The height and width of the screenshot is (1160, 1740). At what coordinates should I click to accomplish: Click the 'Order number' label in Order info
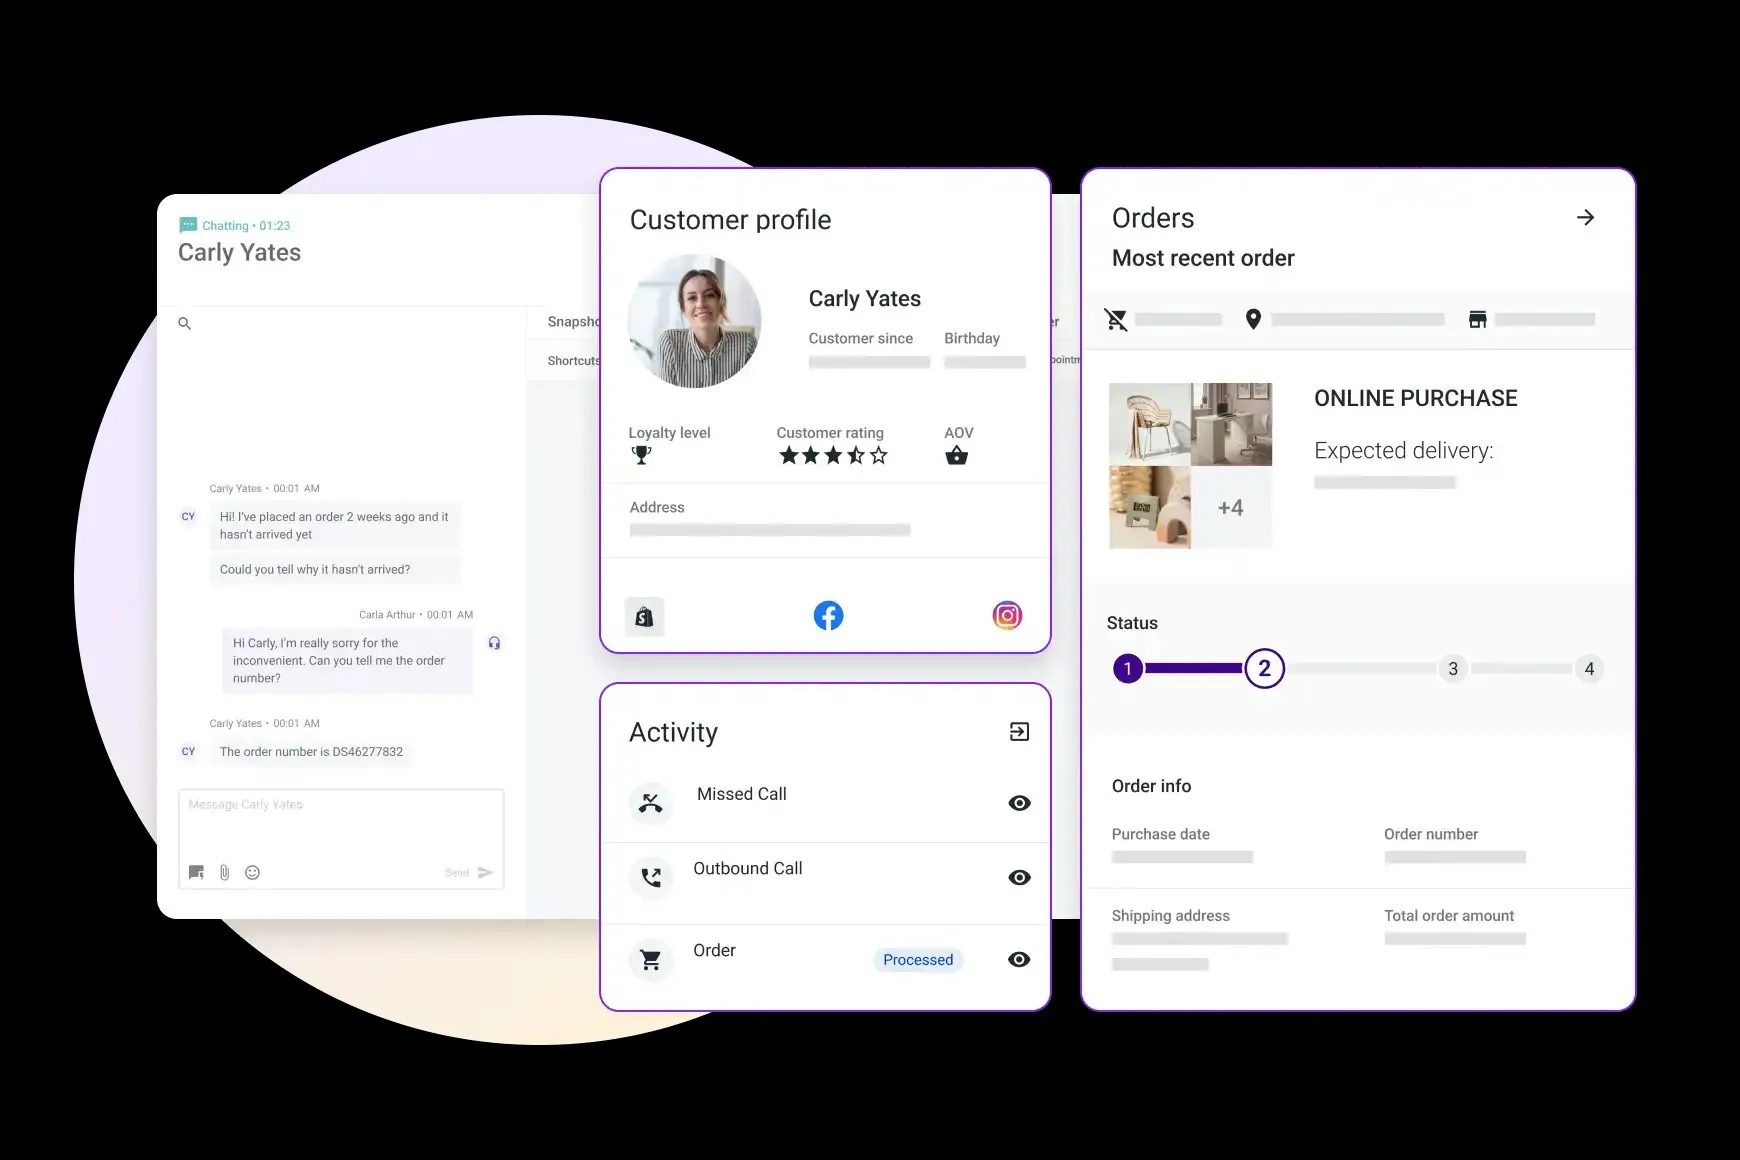point(1431,834)
